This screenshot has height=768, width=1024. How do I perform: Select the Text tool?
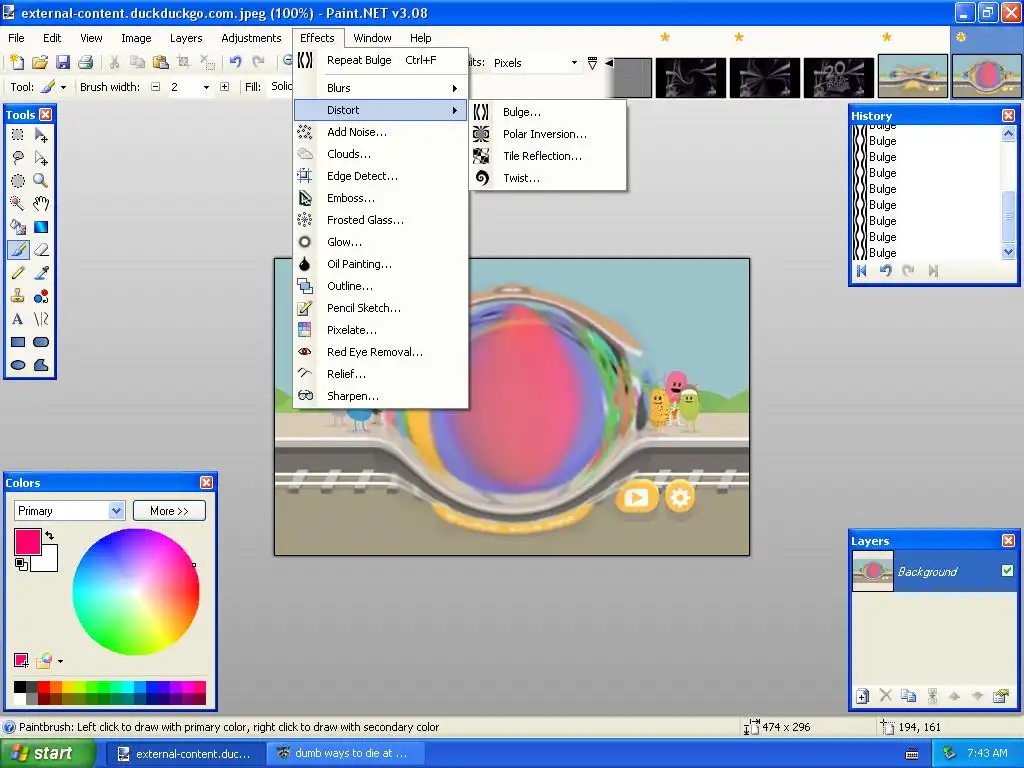point(18,319)
